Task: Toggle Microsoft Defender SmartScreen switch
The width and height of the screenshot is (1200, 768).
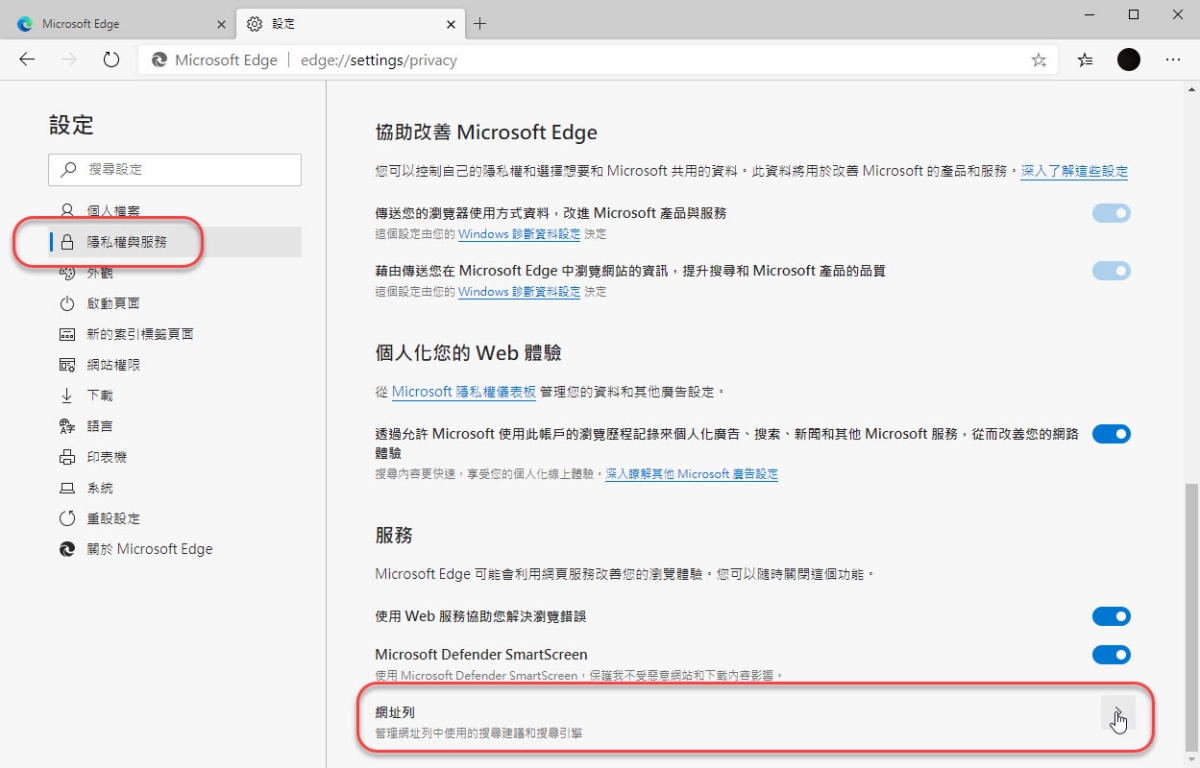Action: [x=1111, y=655]
